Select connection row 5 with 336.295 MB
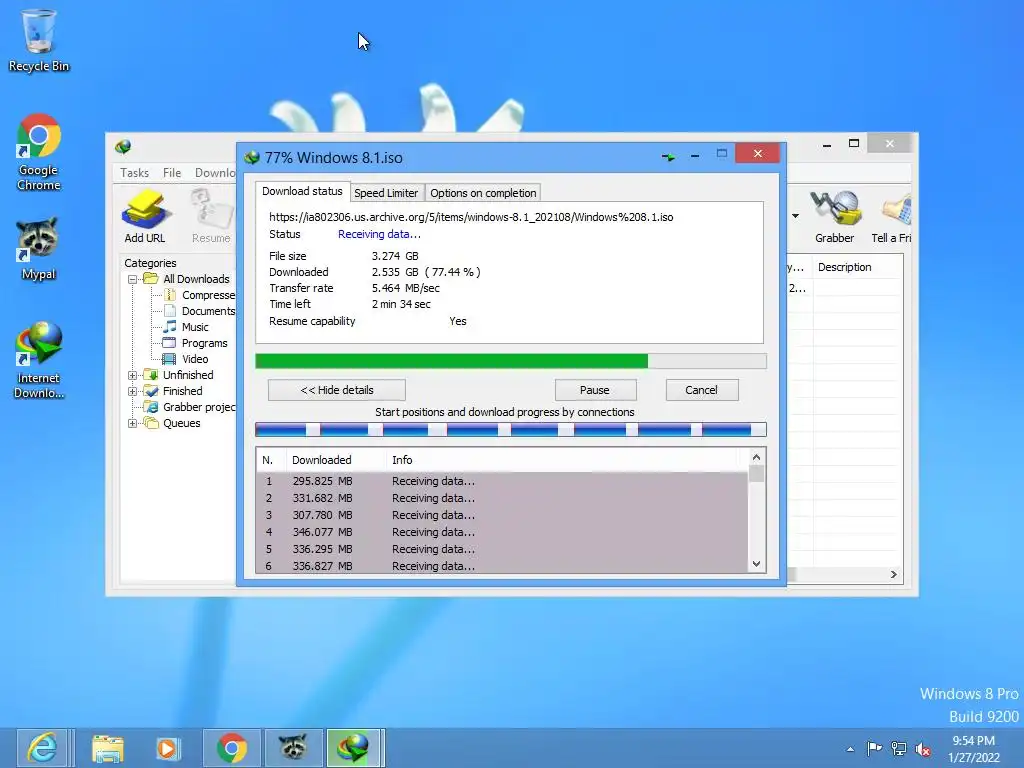 pyautogui.click(x=502, y=549)
